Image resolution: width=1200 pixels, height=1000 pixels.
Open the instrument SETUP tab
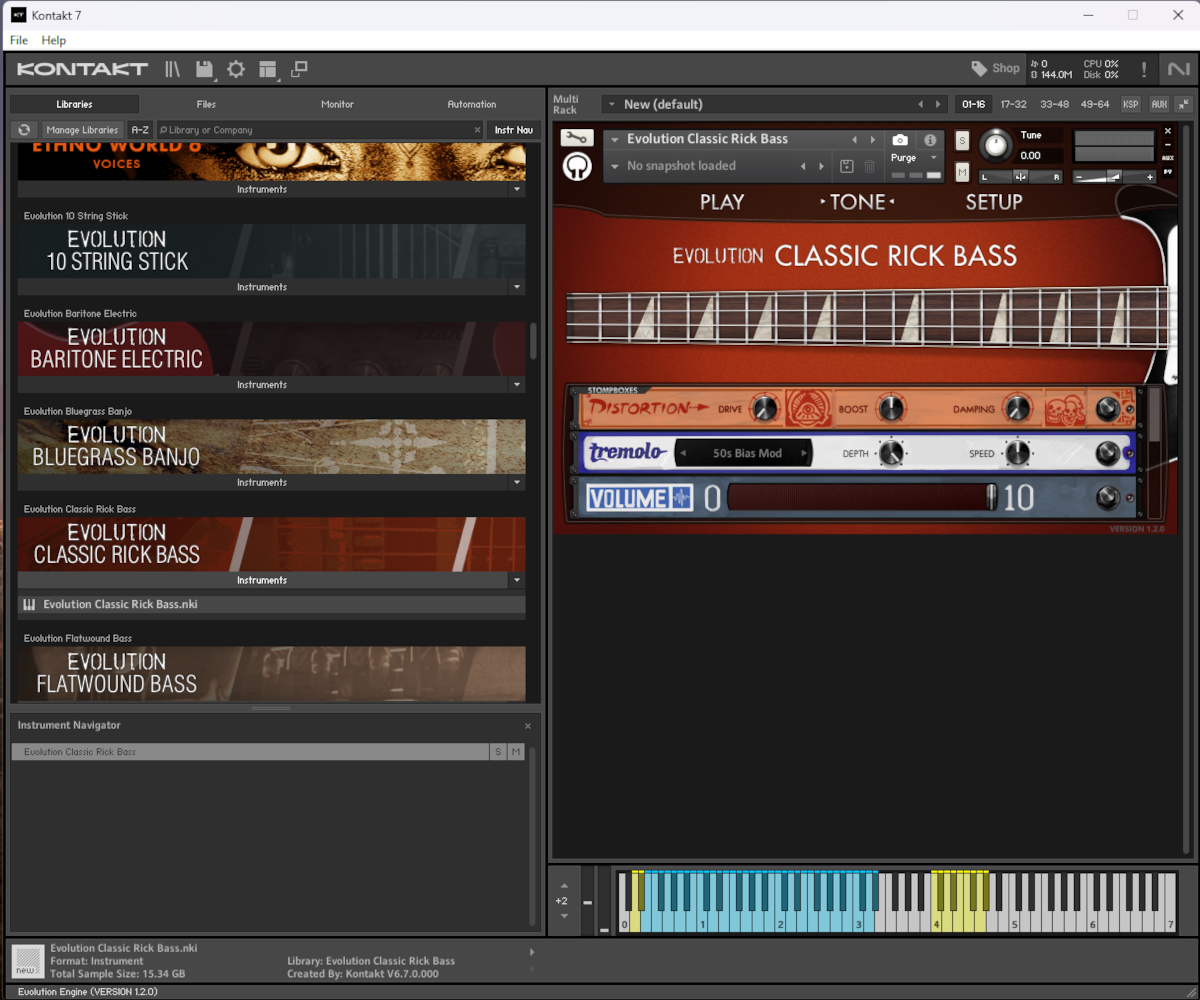[994, 202]
